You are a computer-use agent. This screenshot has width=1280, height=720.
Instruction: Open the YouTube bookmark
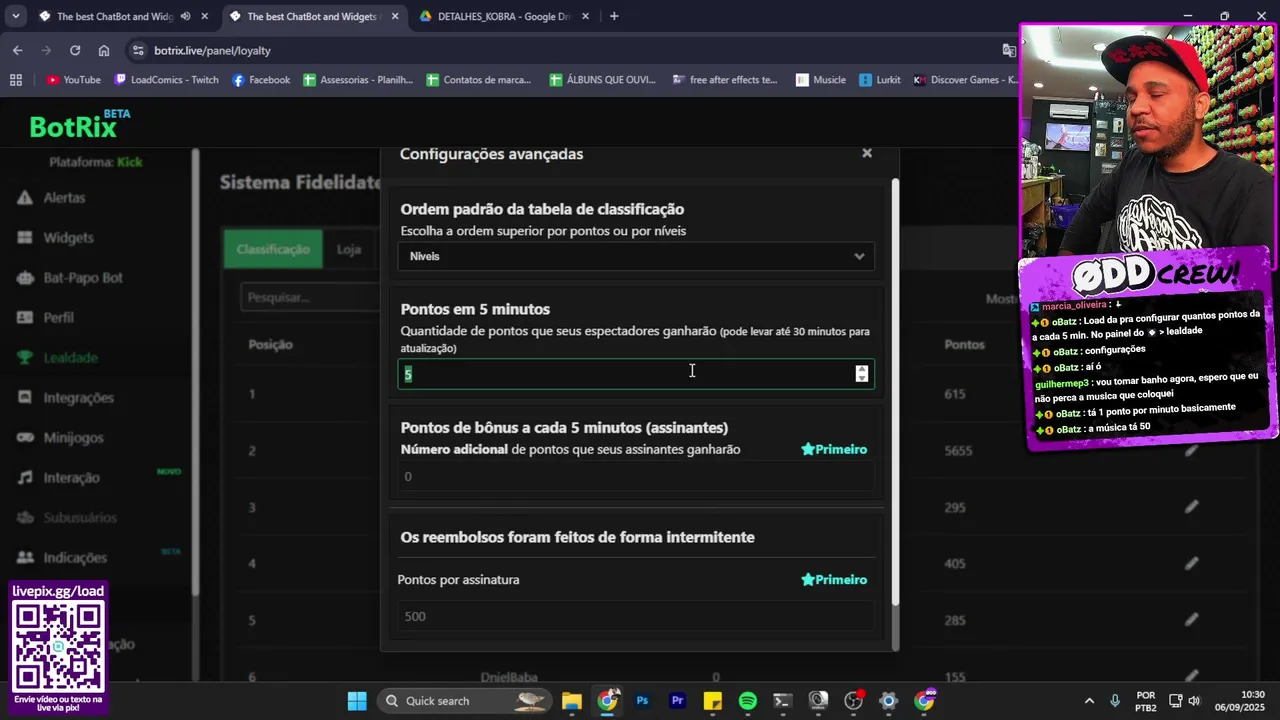coord(74,80)
